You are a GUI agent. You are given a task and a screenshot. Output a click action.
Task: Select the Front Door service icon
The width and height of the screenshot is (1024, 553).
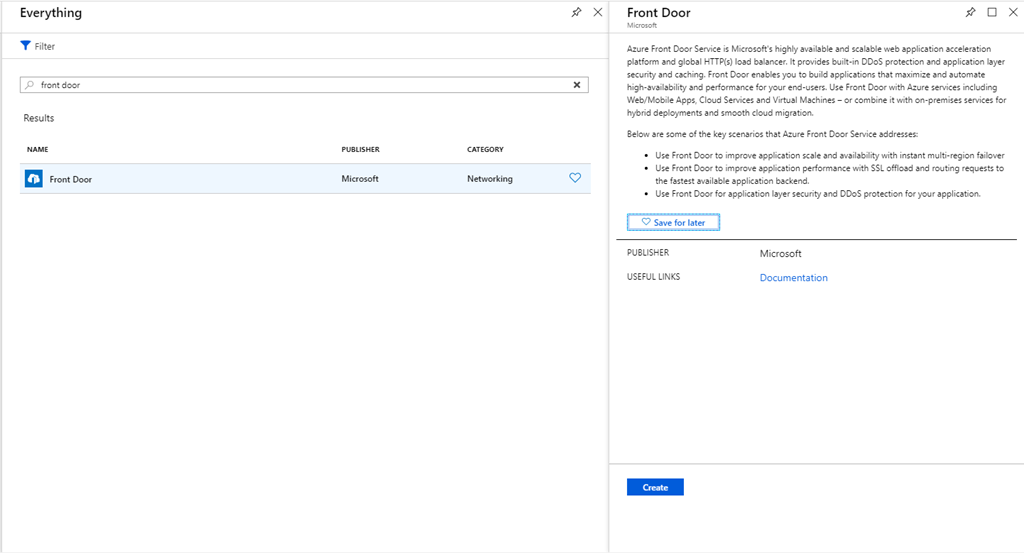34,178
